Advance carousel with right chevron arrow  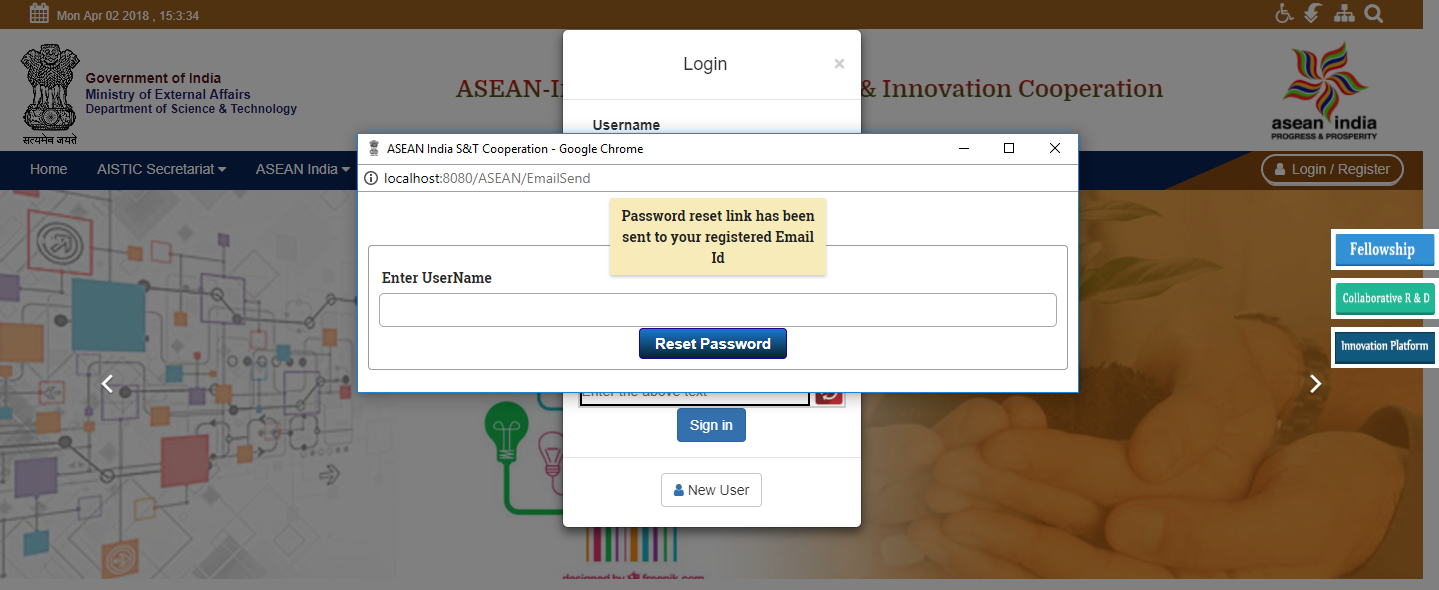(1316, 384)
